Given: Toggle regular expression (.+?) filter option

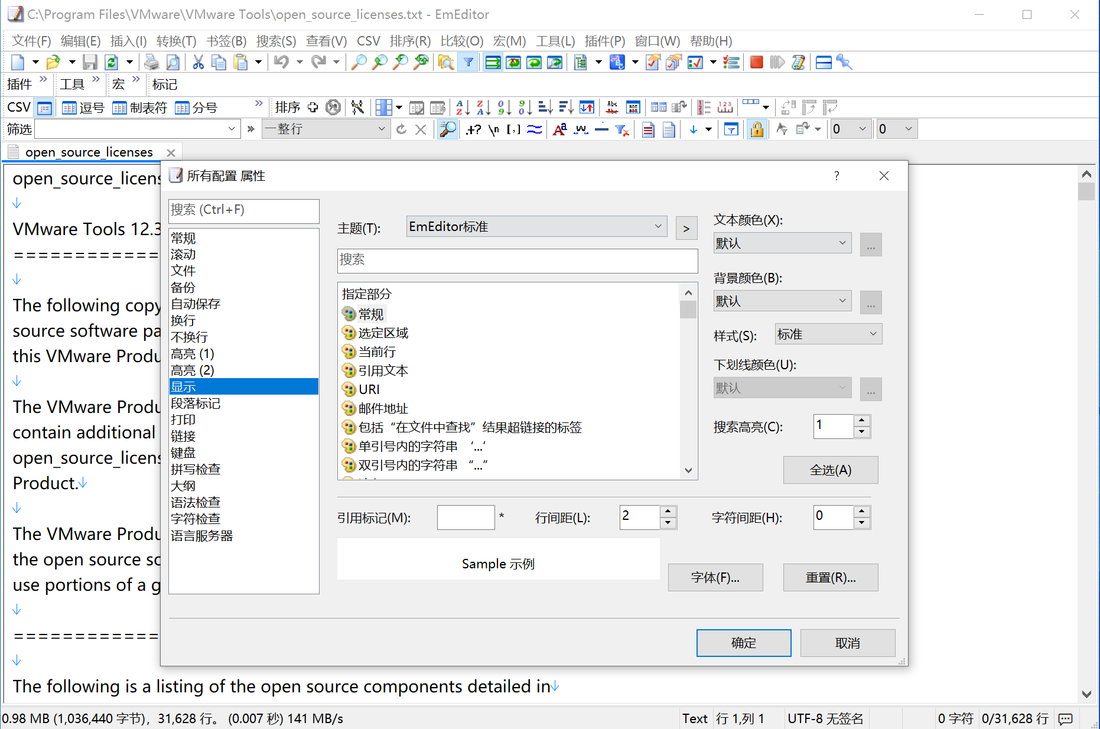Looking at the screenshot, I should tap(474, 129).
